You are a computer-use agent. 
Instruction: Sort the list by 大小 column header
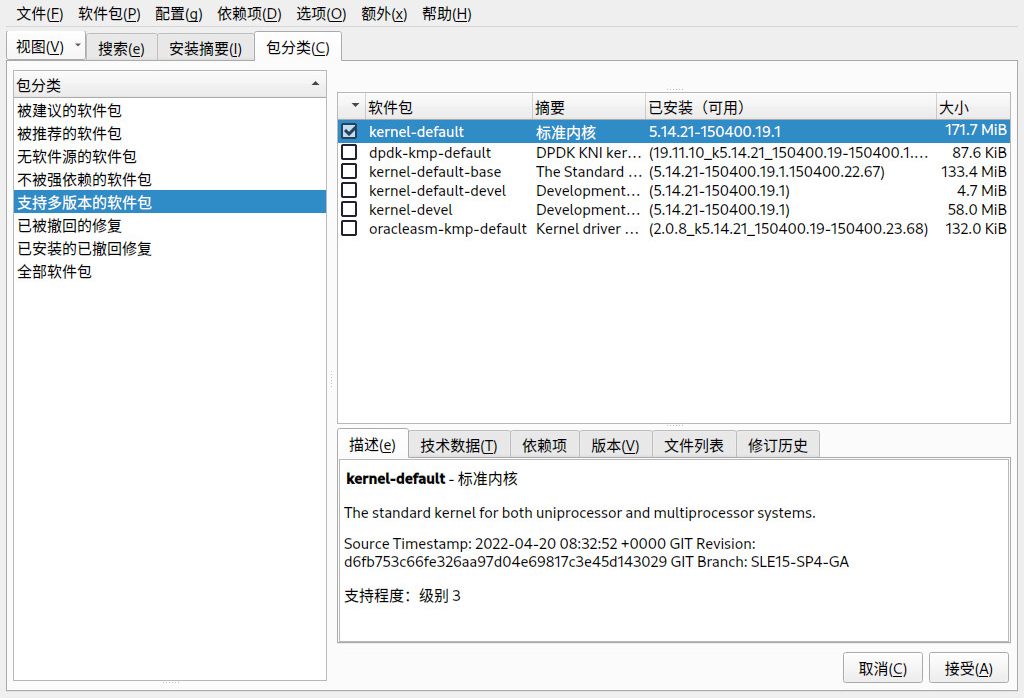[x=971, y=107]
